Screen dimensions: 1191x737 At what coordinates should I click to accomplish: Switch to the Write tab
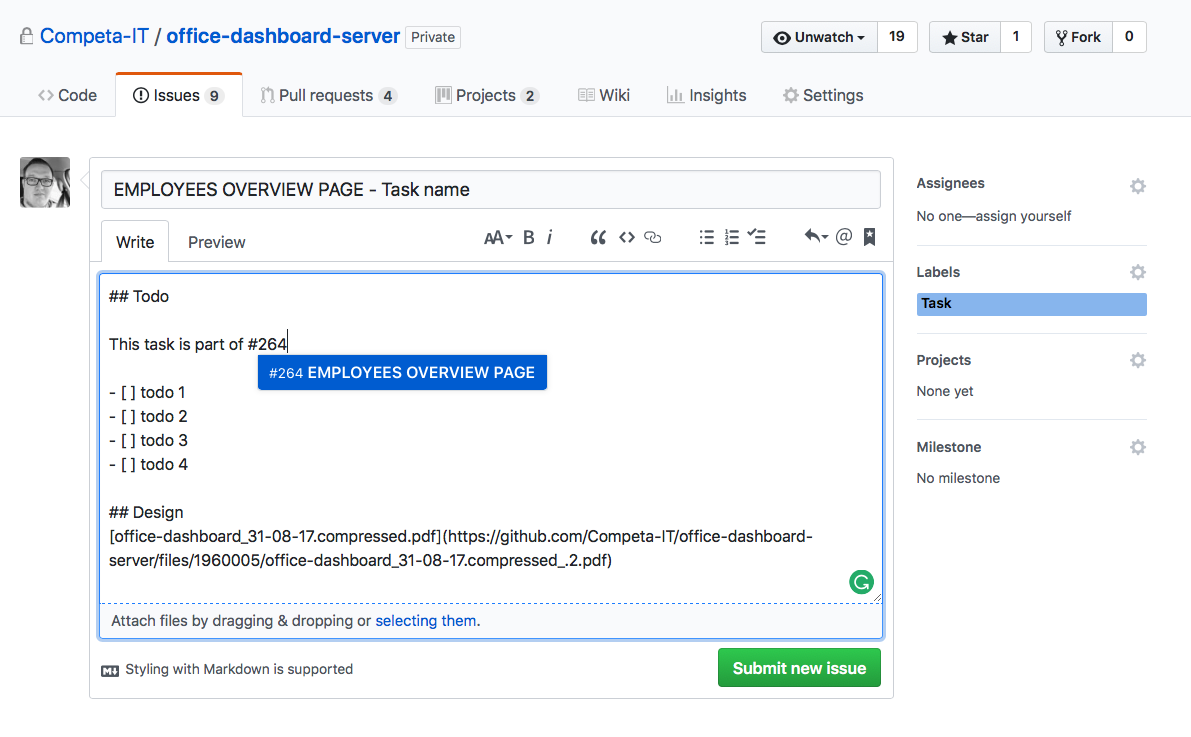(x=135, y=242)
